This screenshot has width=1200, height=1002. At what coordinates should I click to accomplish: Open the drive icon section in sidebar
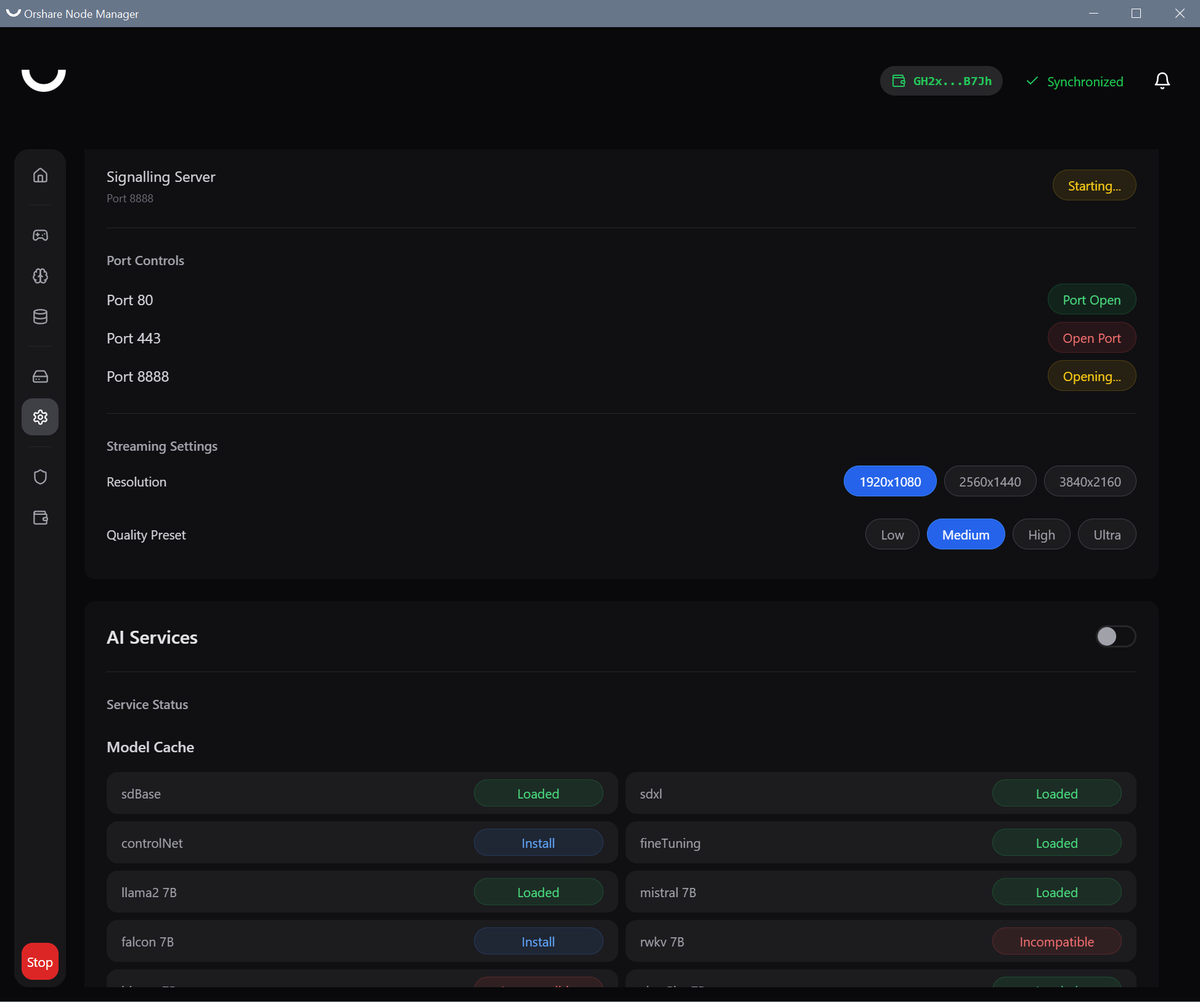pyautogui.click(x=40, y=376)
